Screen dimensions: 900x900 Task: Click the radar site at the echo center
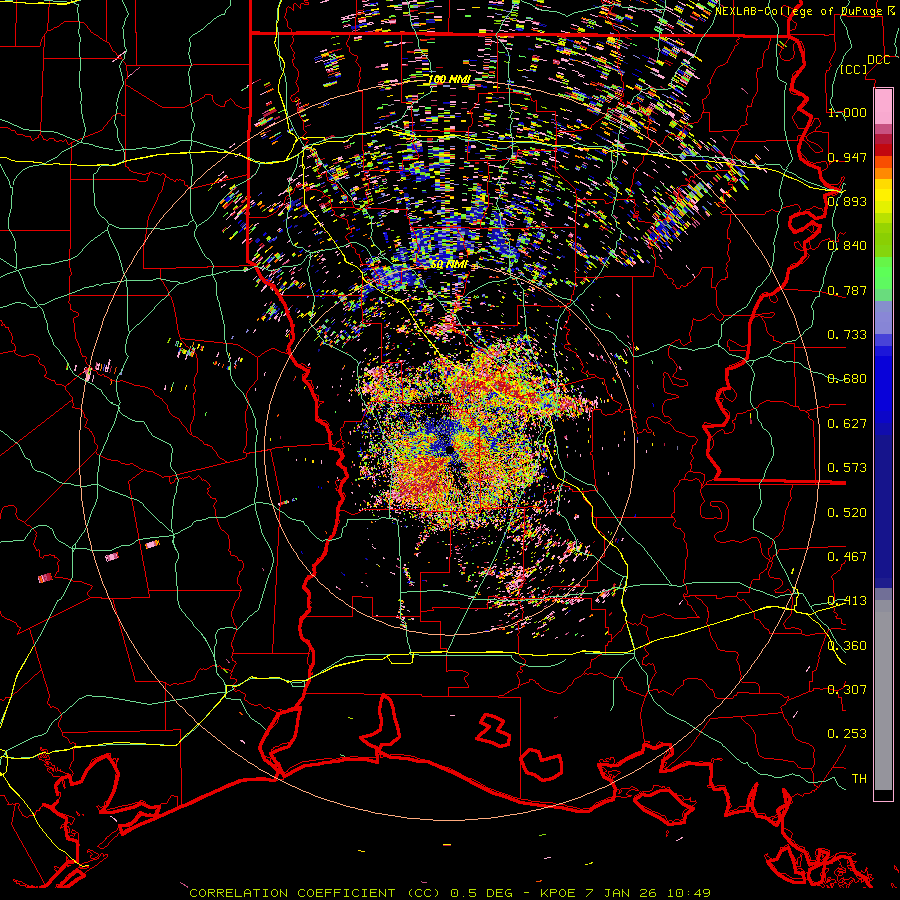449,449
